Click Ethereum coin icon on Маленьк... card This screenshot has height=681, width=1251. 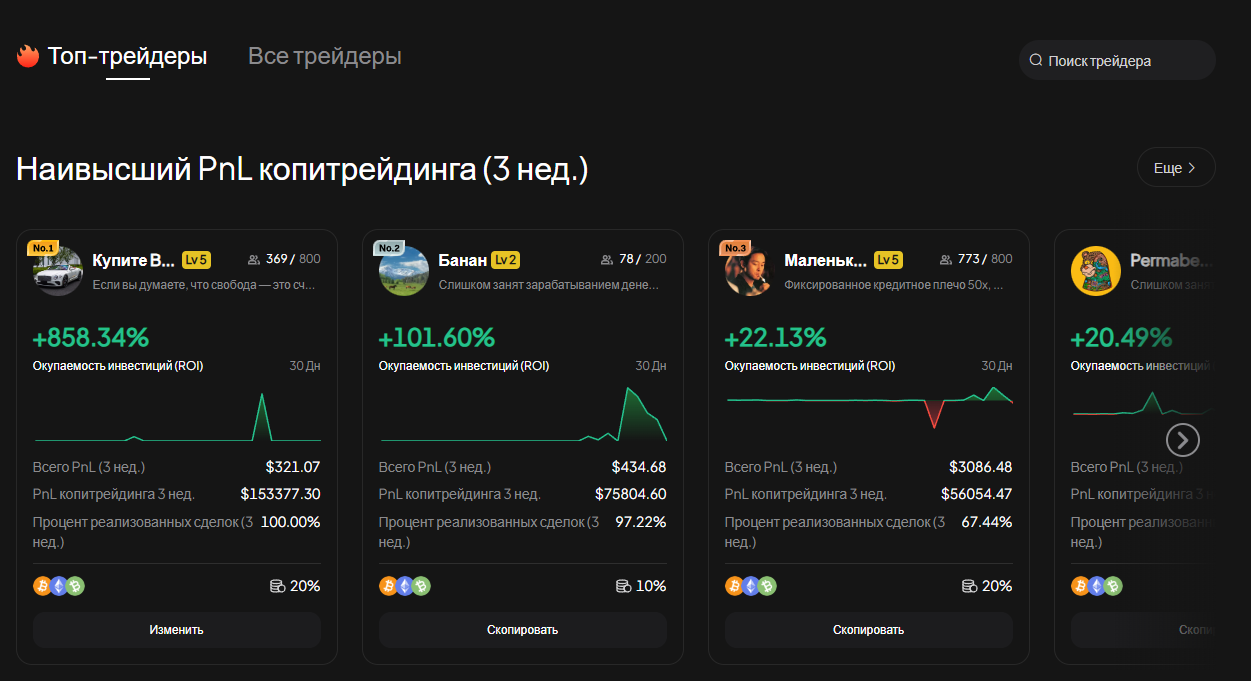[x=750, y=586]
